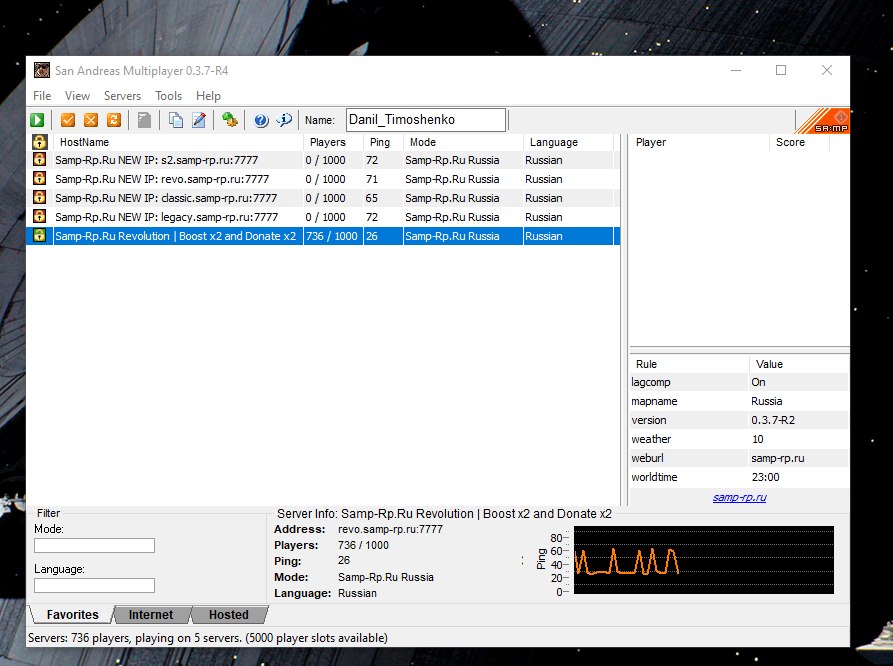Image resolution: width=893 pixels, height=666 pixels.
Task: Click the green Connect play icon
Action: (x=37, y=120)
